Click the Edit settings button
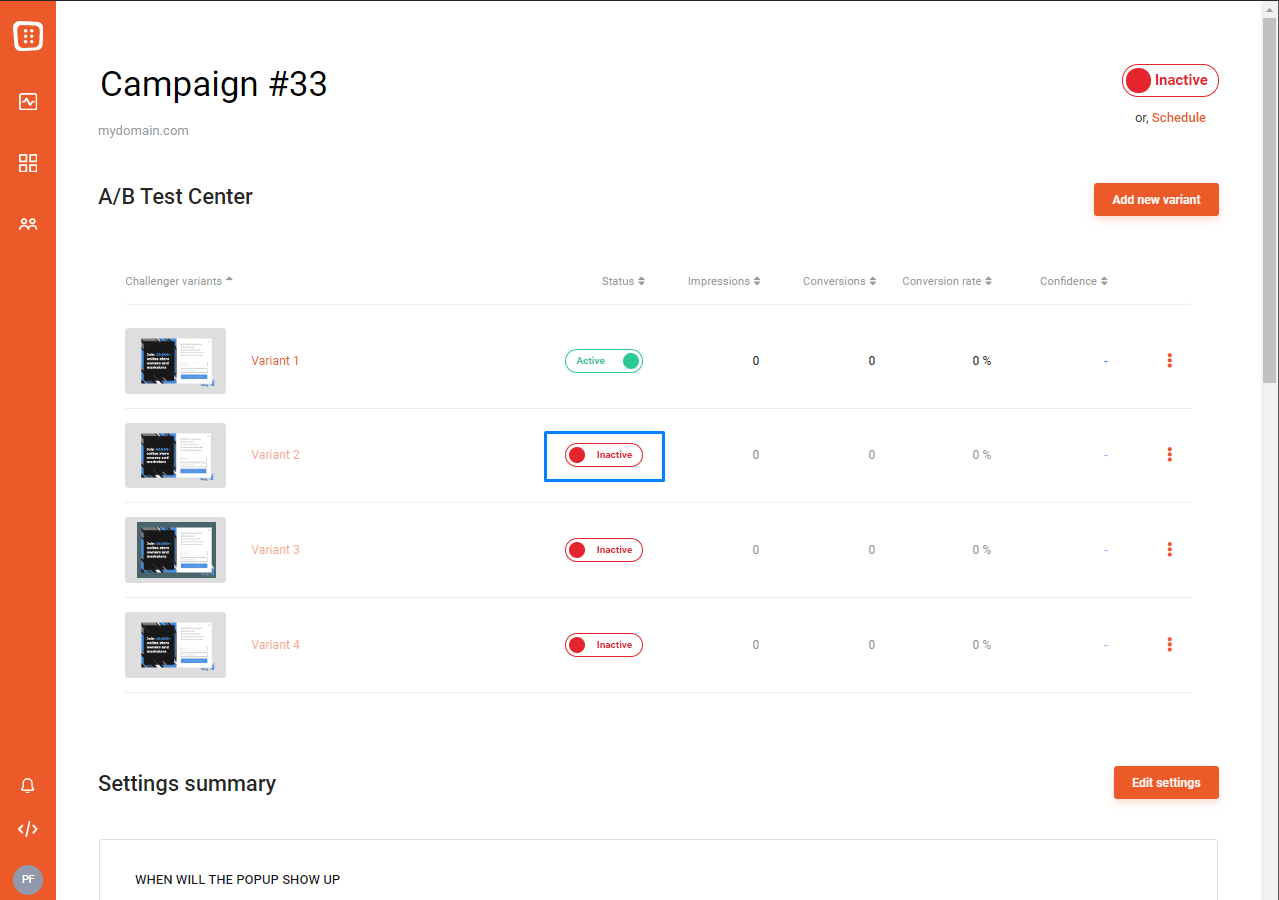Image resolution: width=1279 pixels, height=900 pixels. (1166, 782)
